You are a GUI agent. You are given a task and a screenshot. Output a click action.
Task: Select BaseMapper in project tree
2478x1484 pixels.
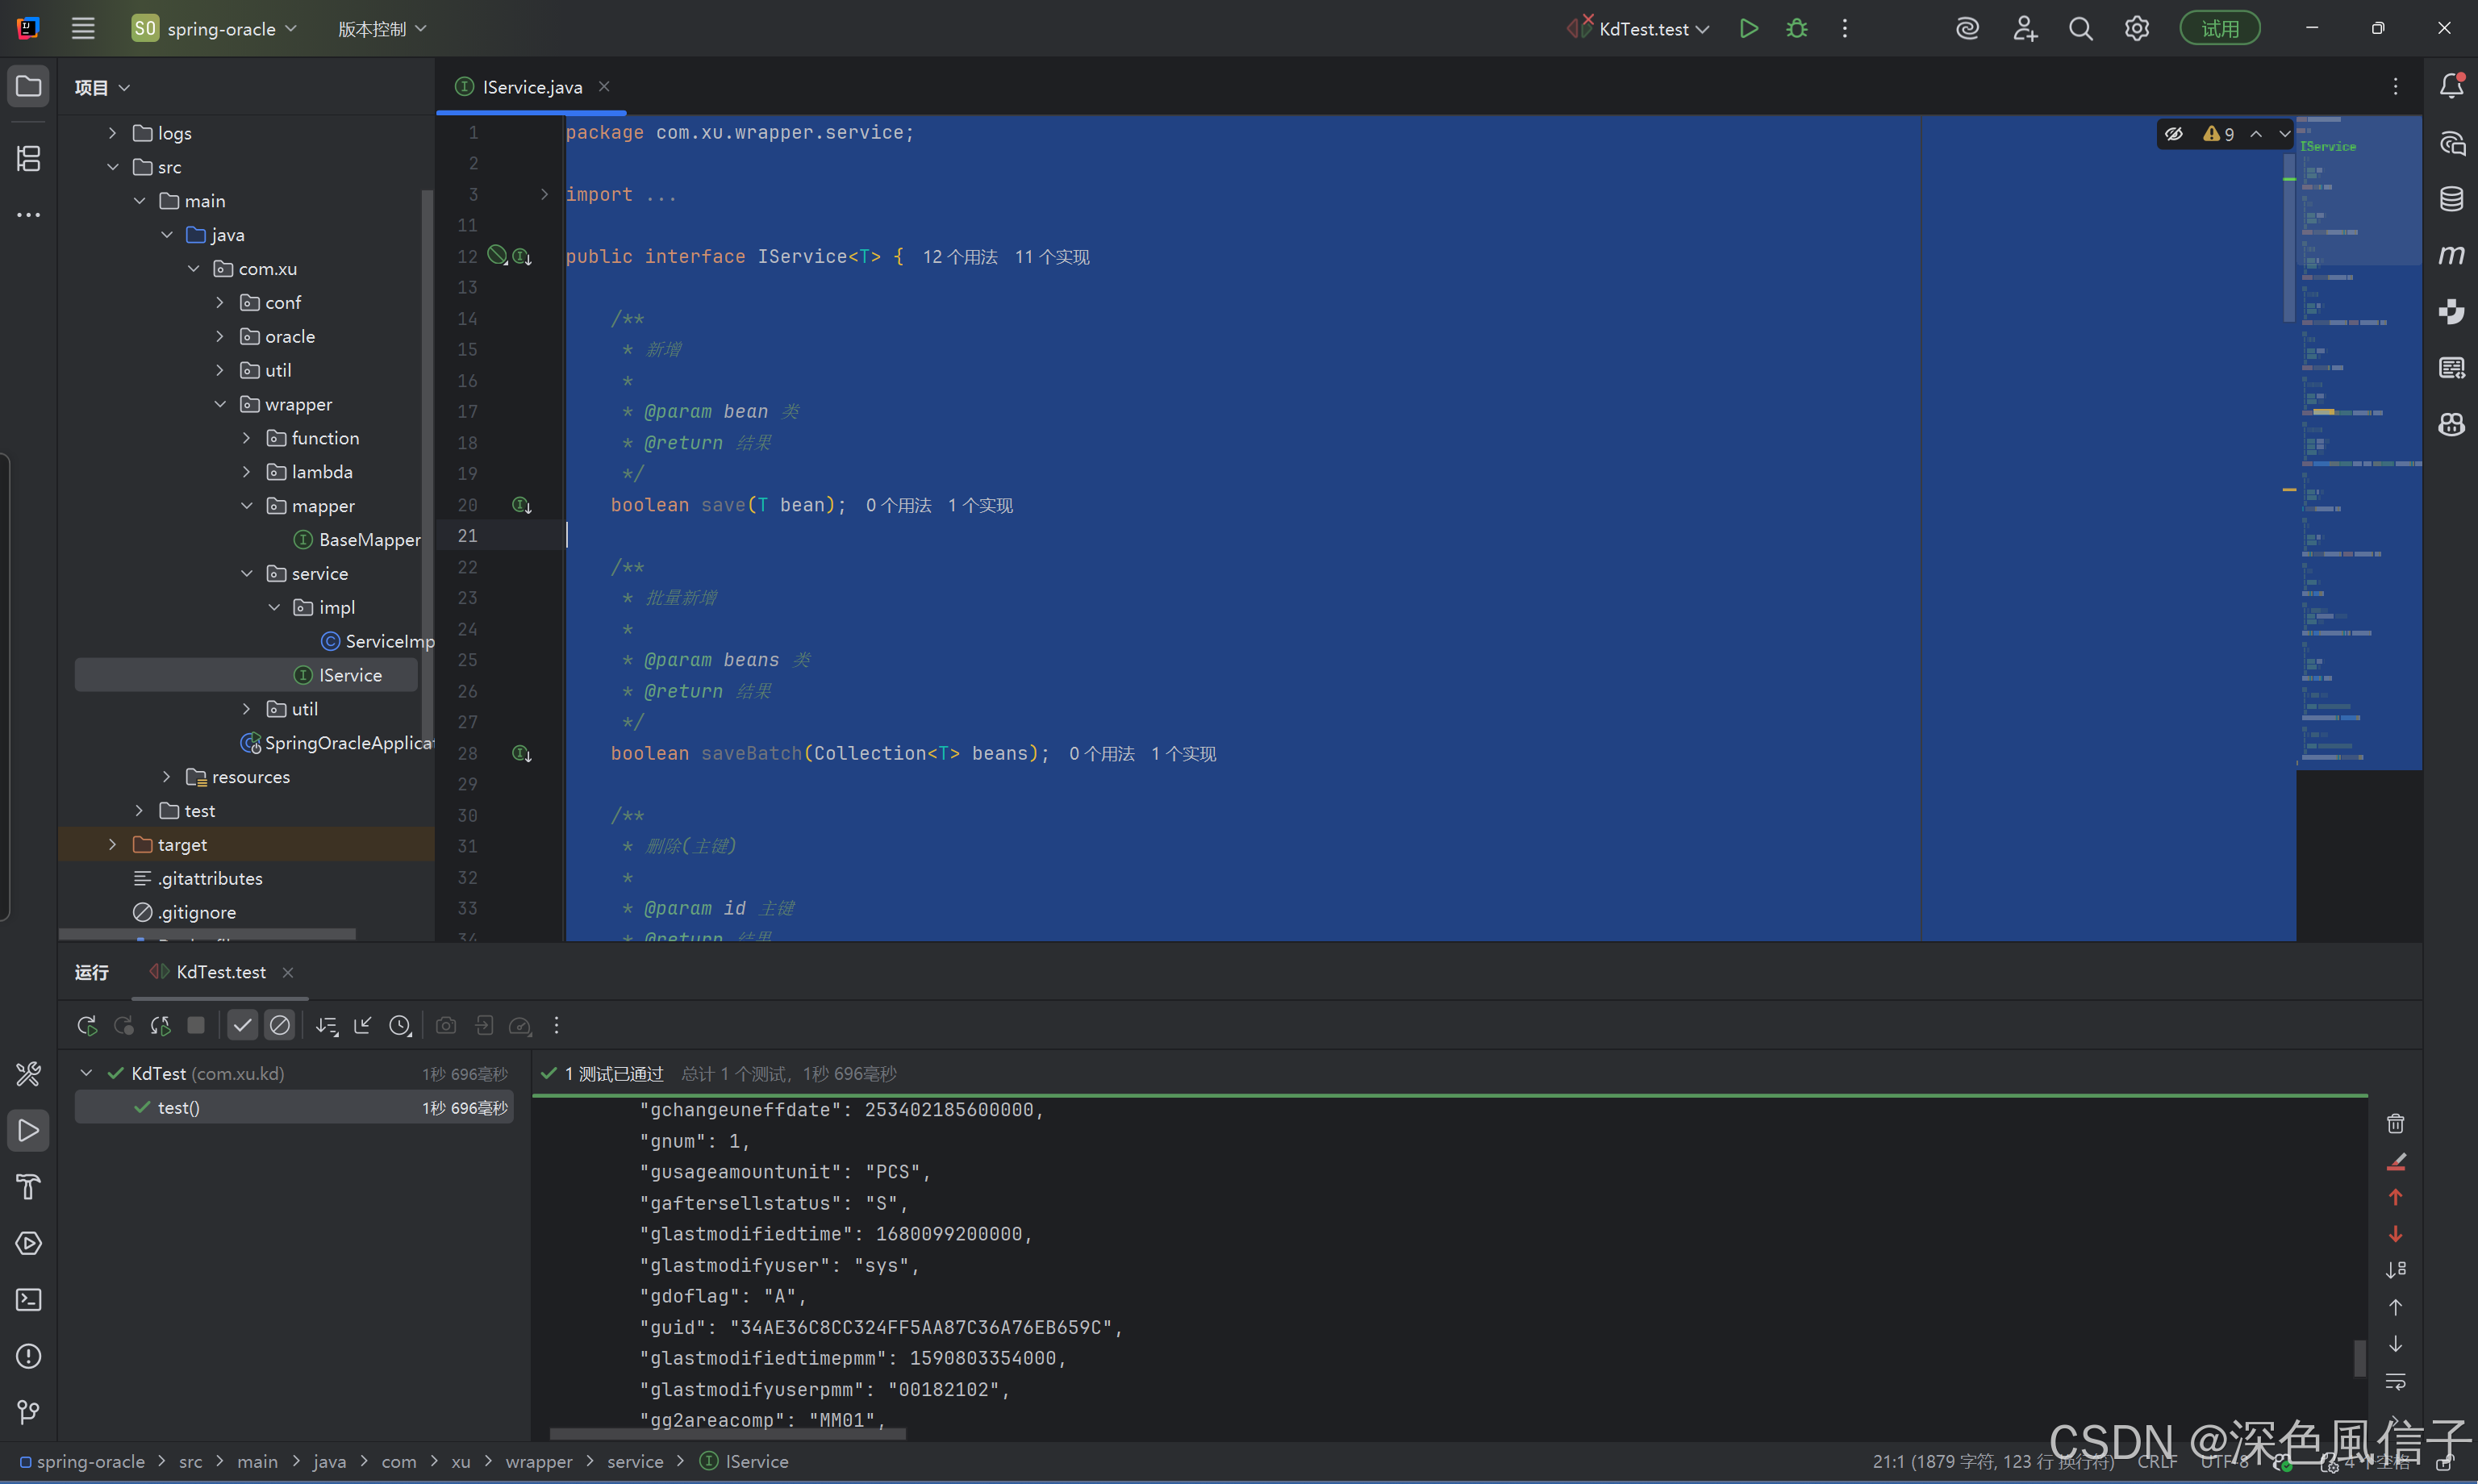[x=358, y=539]
